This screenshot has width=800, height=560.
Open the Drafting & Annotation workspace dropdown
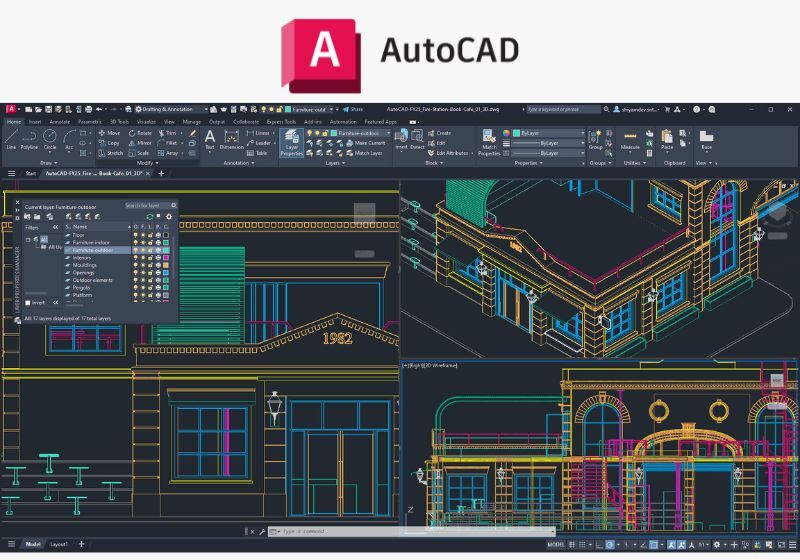point(171,109)
